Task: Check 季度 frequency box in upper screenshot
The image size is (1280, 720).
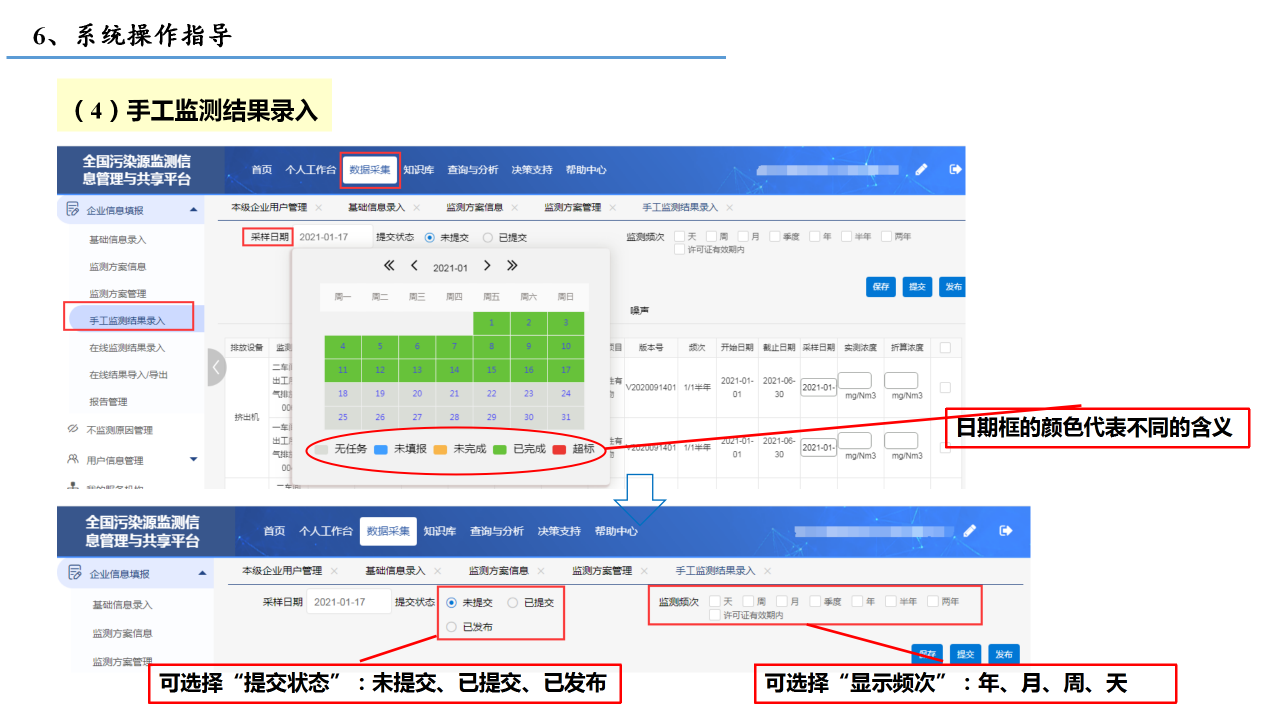Action: pyautogui.click(x=774, y=237)
